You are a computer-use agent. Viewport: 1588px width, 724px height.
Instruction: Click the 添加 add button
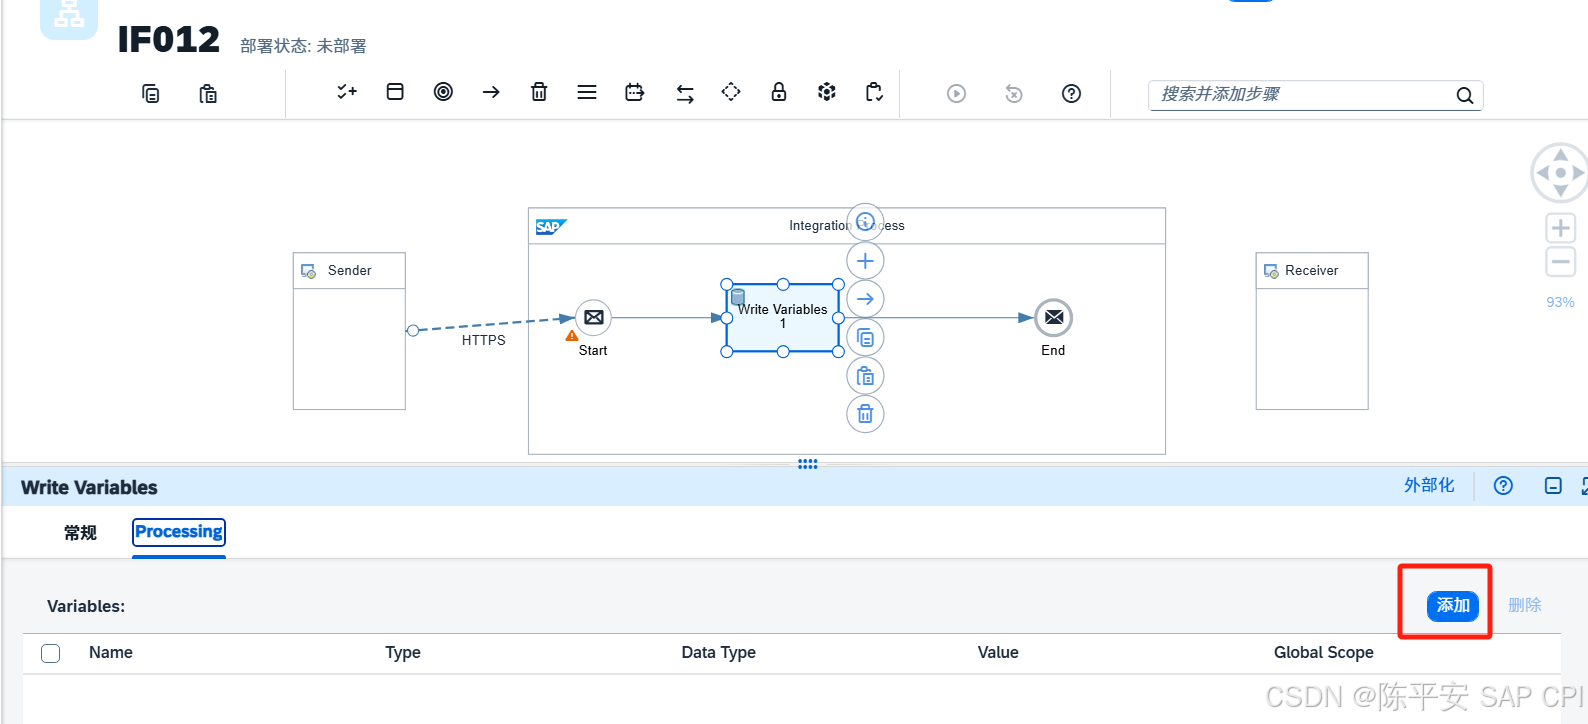1452,605
